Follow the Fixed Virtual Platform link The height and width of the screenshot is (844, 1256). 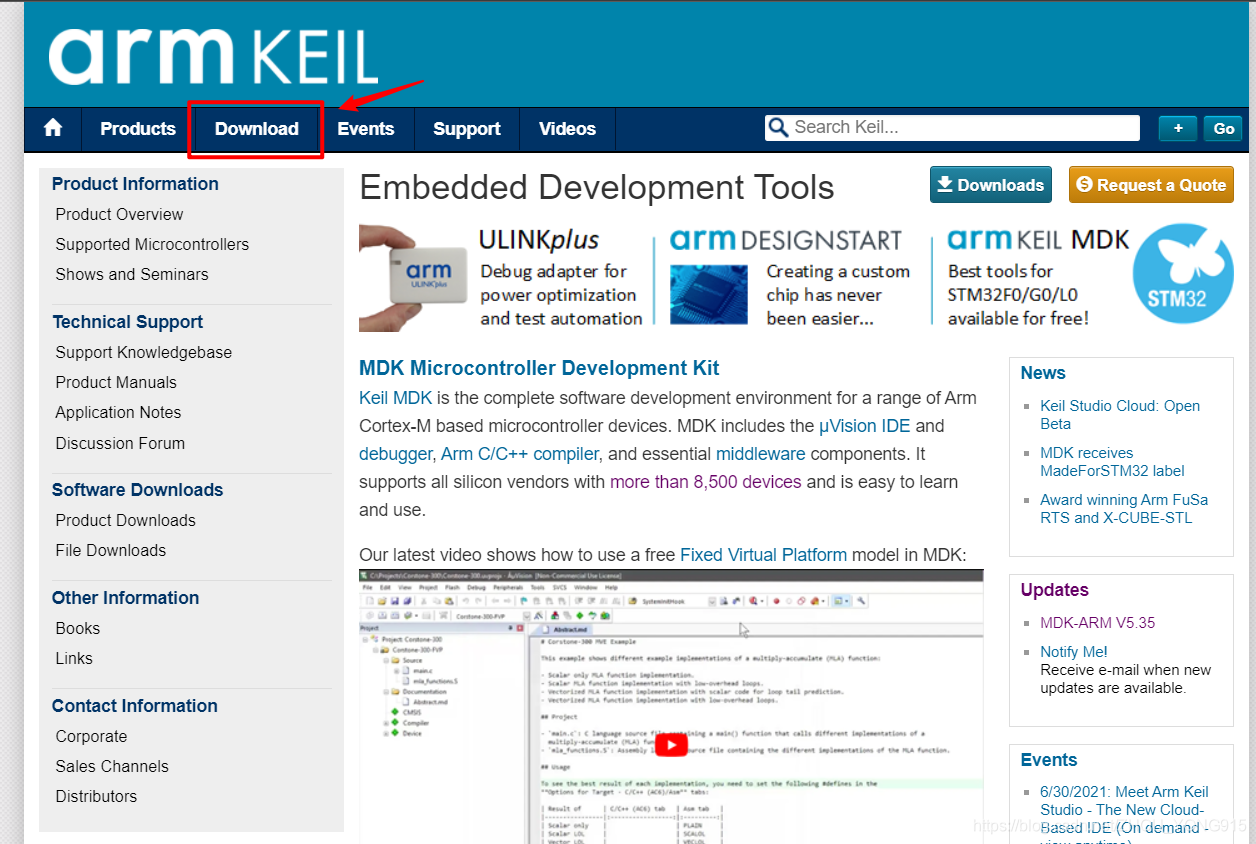(x=763, y=555)
